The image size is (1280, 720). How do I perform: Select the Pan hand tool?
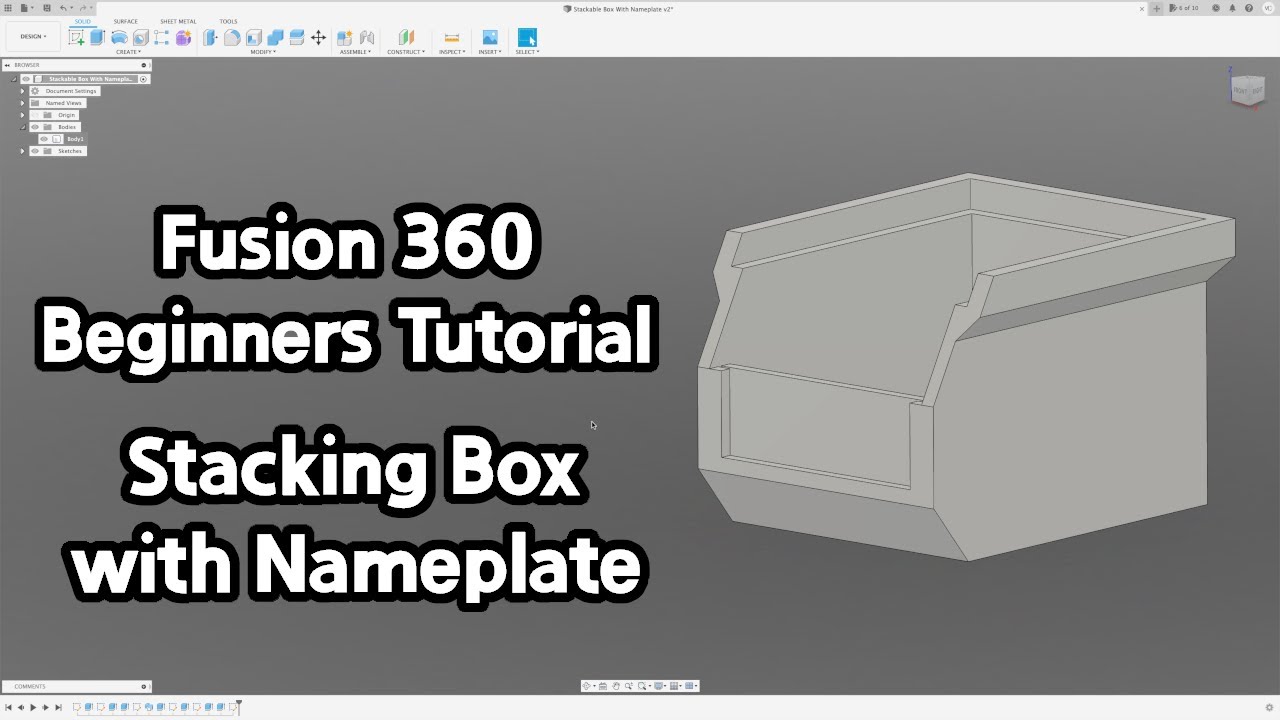(x=616, y=686)
